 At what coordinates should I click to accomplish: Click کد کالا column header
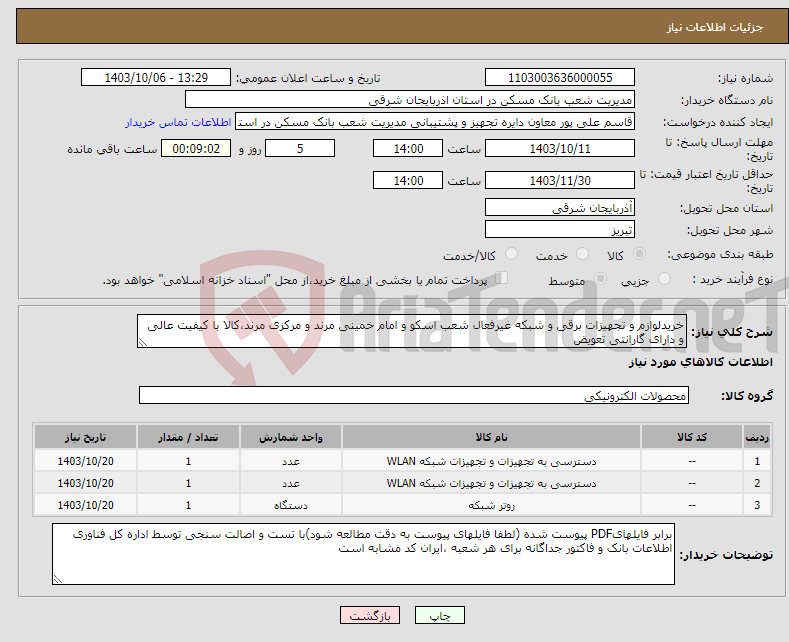tap(692, 437)
